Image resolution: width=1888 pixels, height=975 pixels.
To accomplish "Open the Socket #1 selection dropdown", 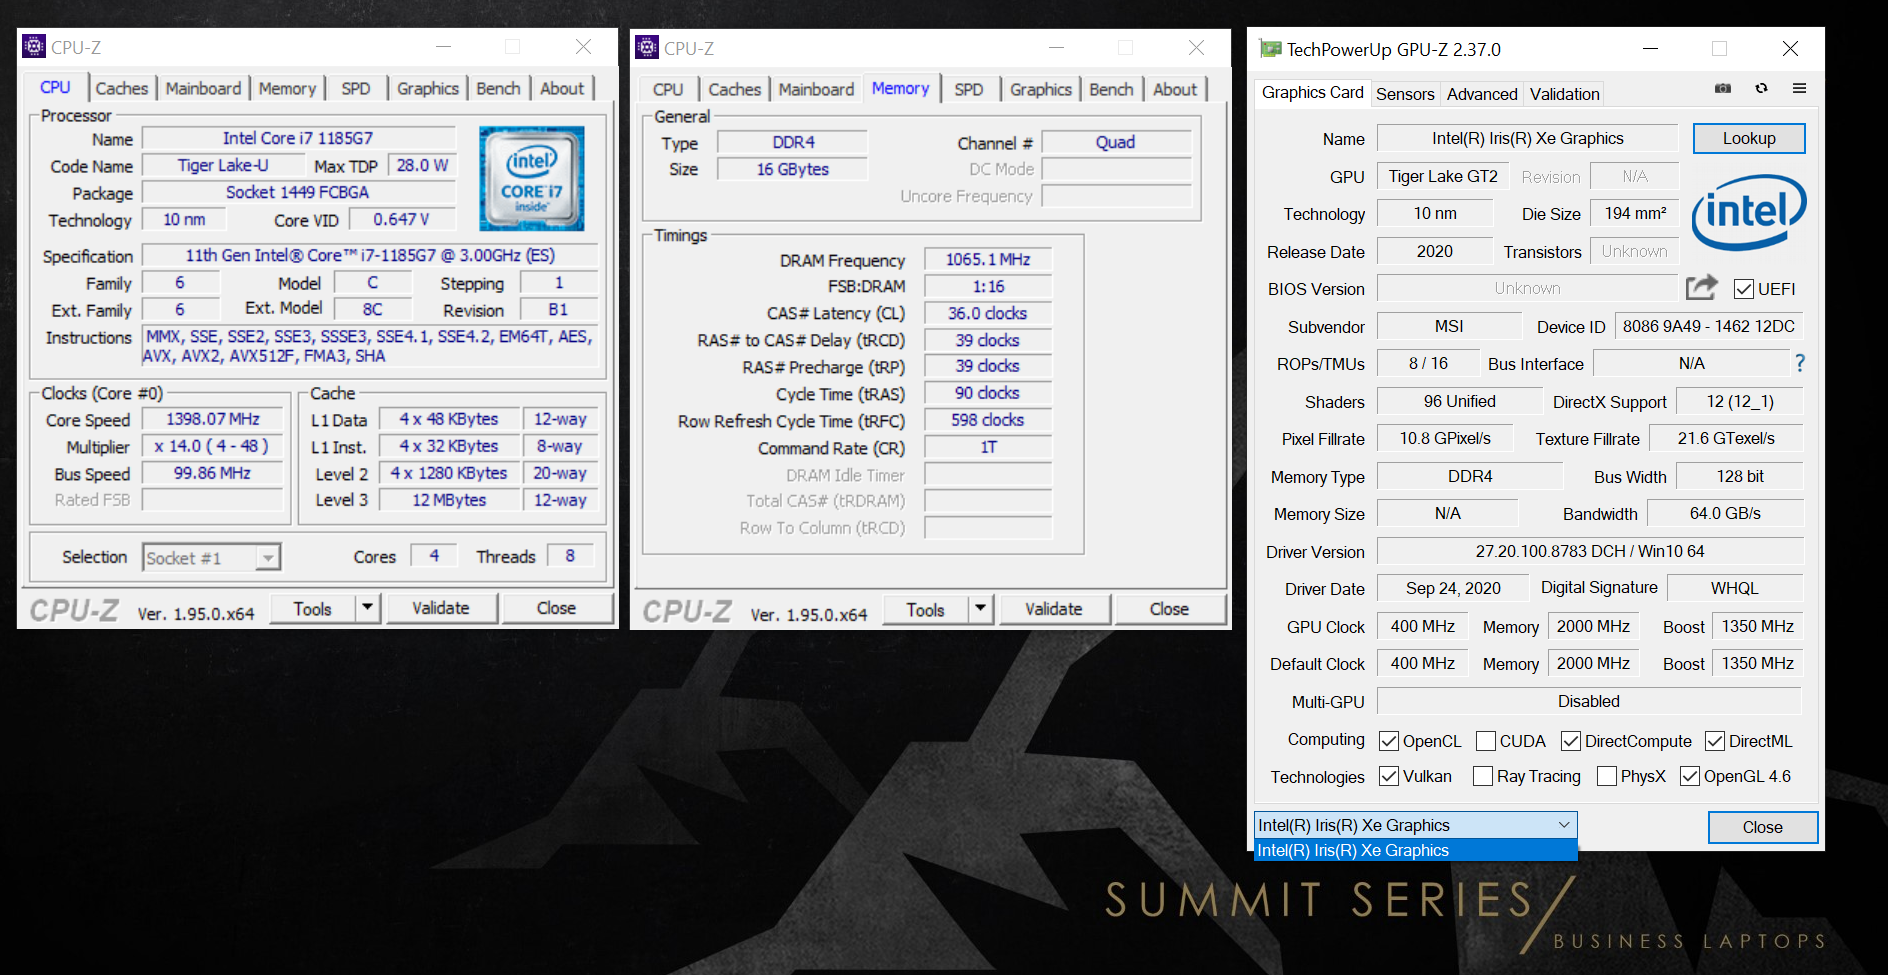I will pyautogui.click(x=212, y=557).
